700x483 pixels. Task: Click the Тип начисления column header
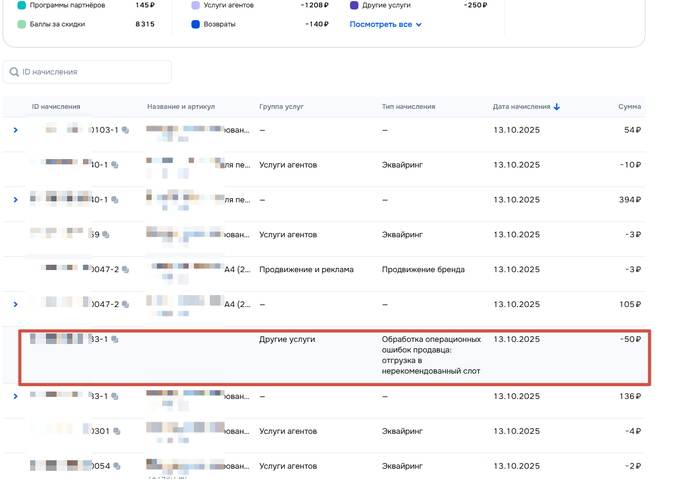[x=408, y=107]
